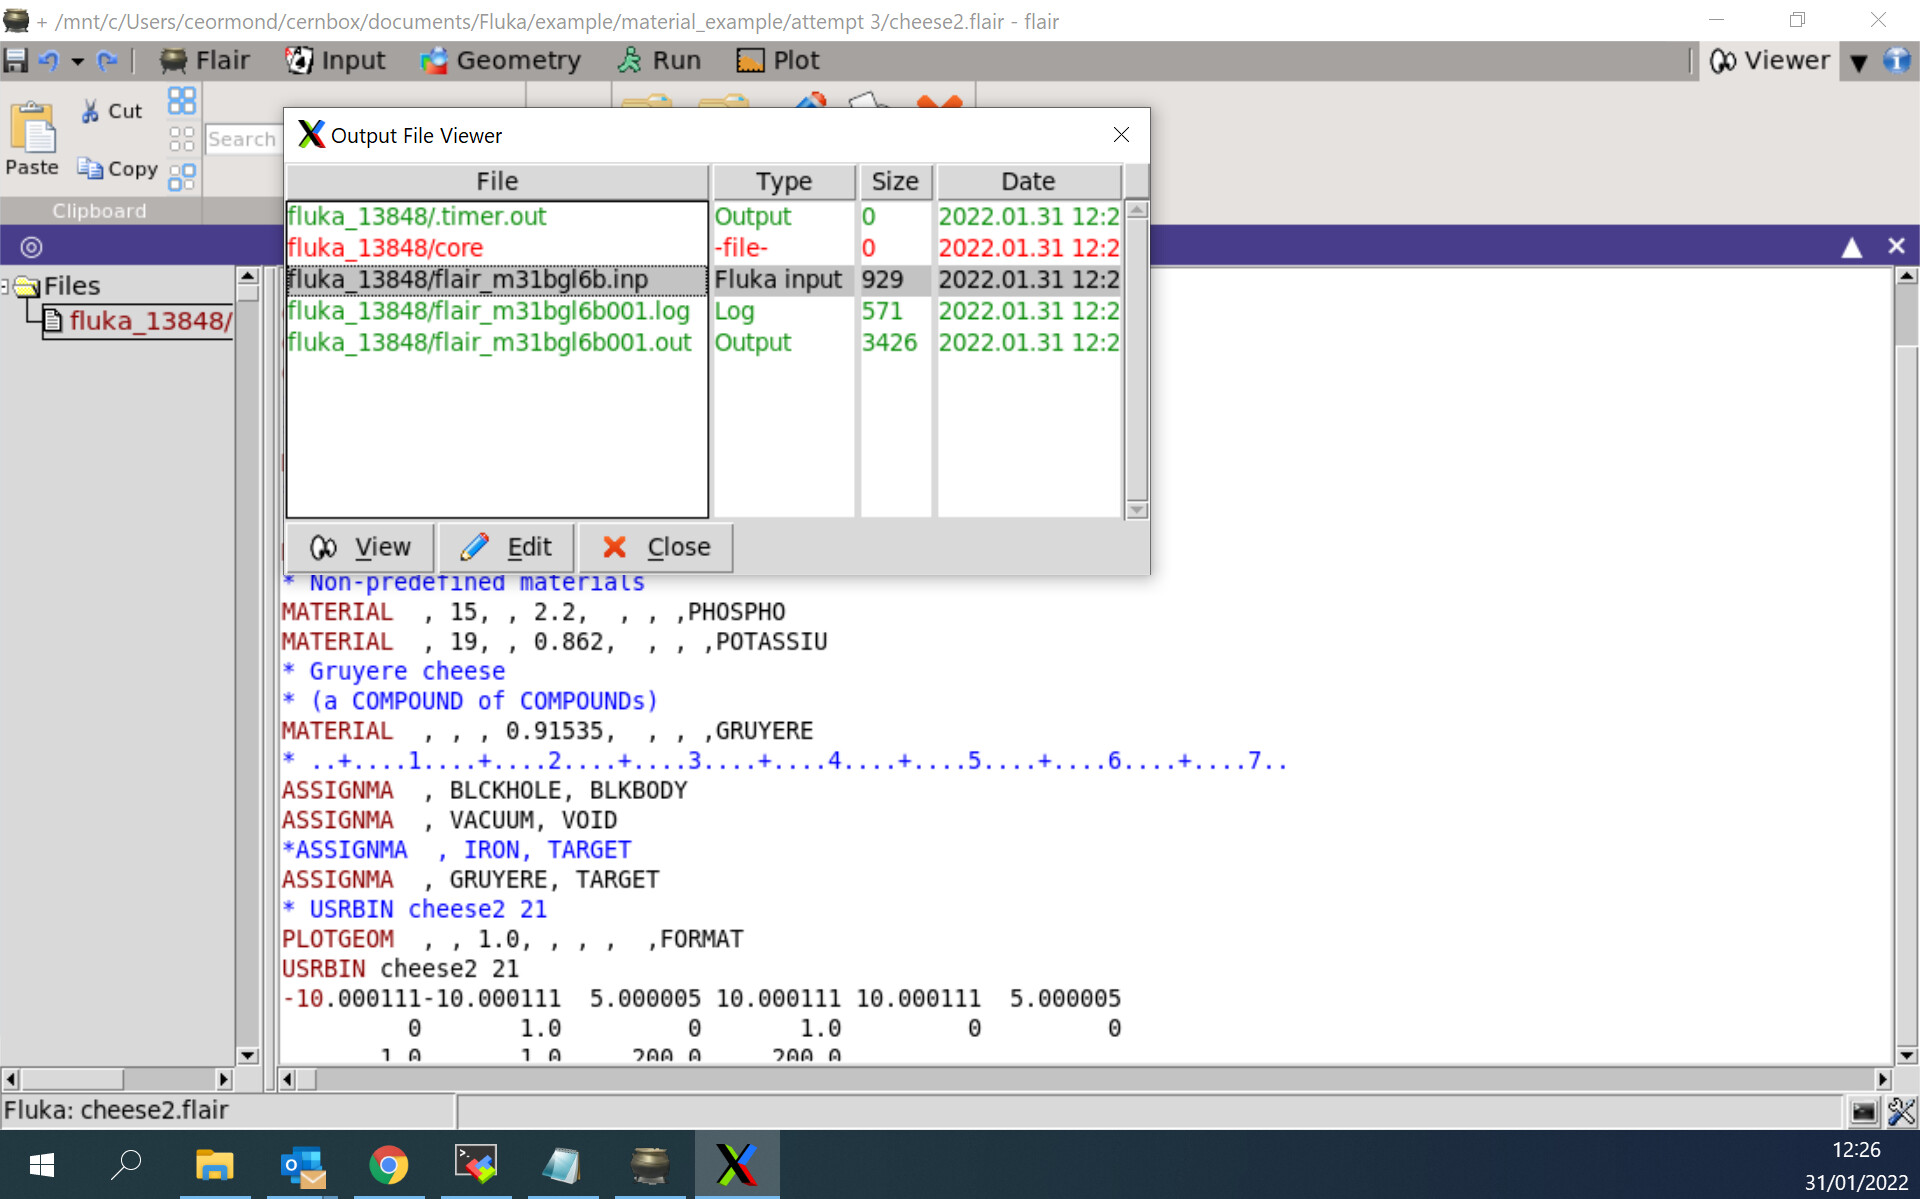Unselect all with empty-squares icon
This screenshot has height=1199, width=1920.
coord(181,139)
